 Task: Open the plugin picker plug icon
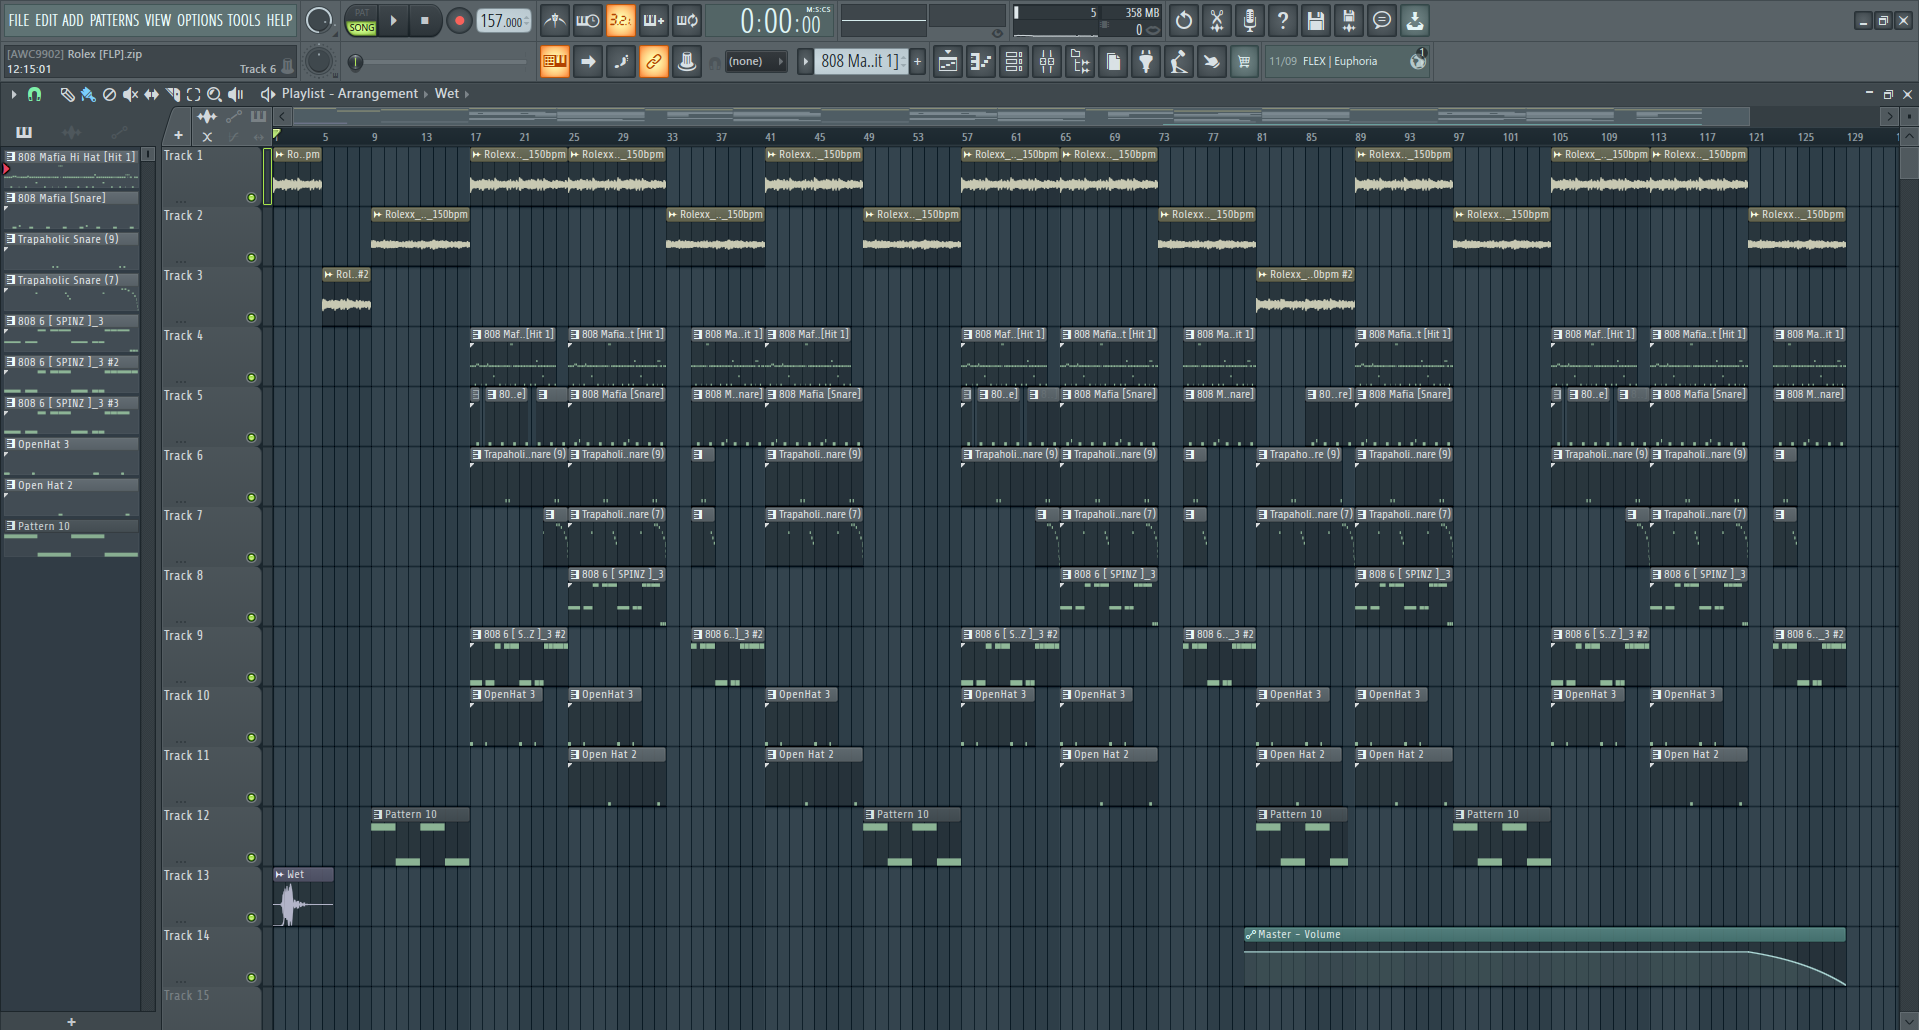coord(1146,62)
